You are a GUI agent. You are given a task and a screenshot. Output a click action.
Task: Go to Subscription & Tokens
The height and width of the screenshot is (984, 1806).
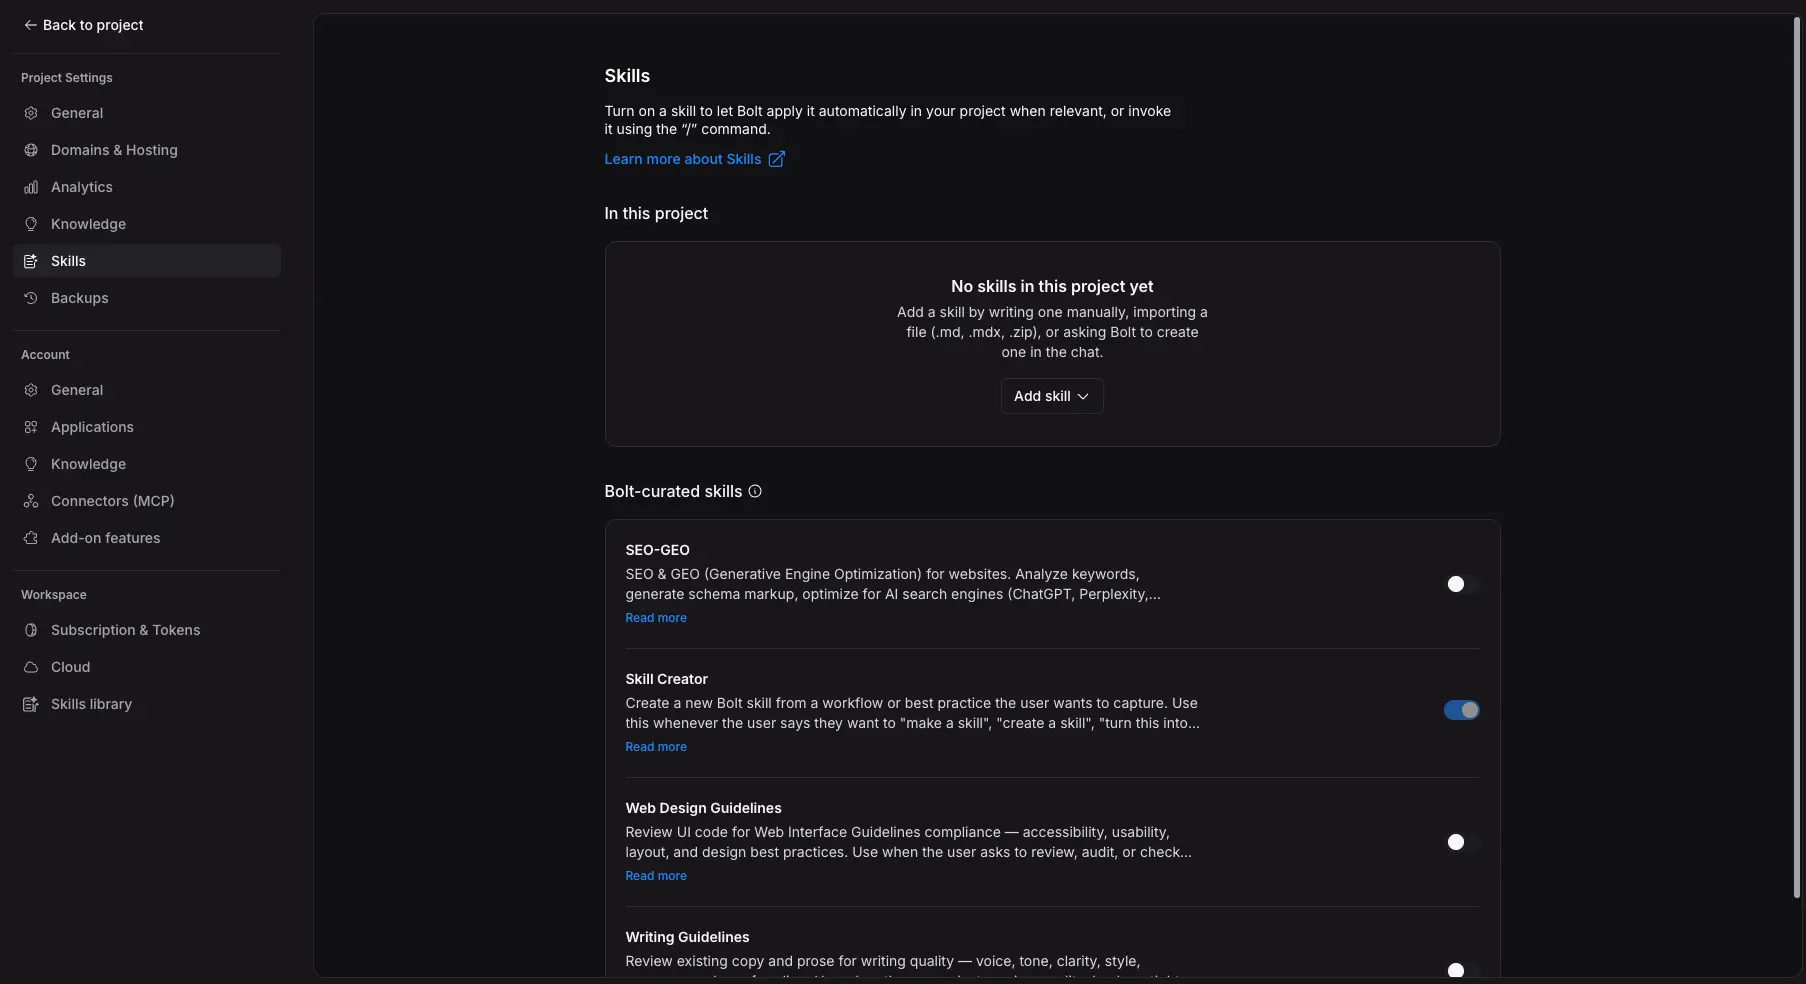coord(147,630)
